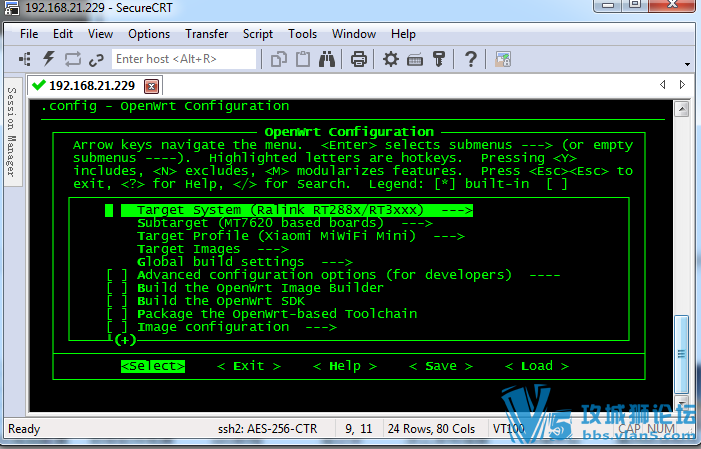Screen dimensions: 701x449
Task: Open Session Manager connect icon in toolbar
Action: 25,59
